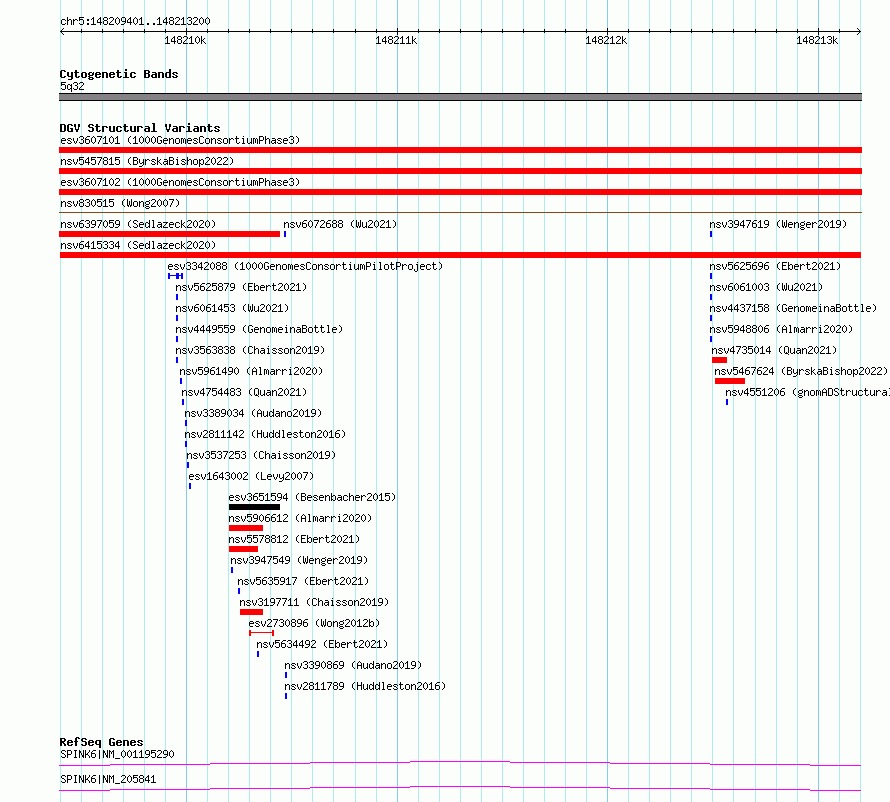Click the red nsv6415334 full-width bar

point(460,255)
